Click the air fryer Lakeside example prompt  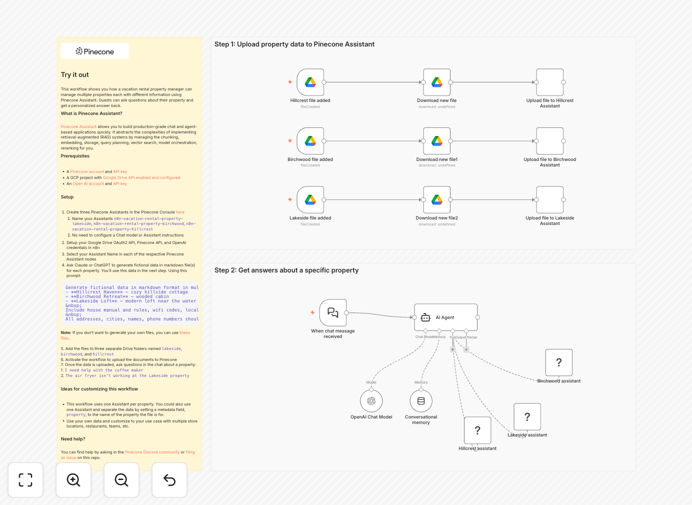(x=127, y=376)
